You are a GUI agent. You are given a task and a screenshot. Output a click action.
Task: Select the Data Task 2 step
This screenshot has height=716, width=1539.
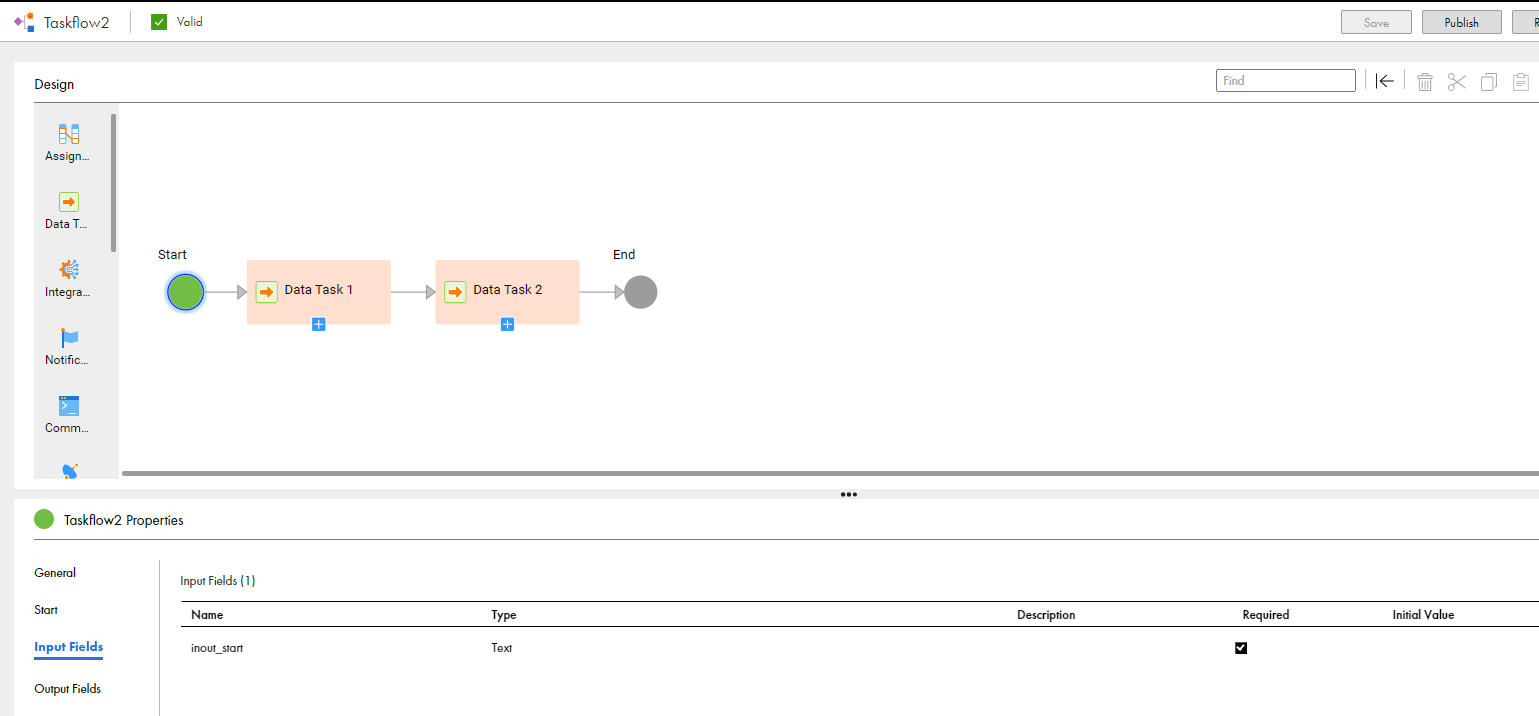(x=507, y=290)
